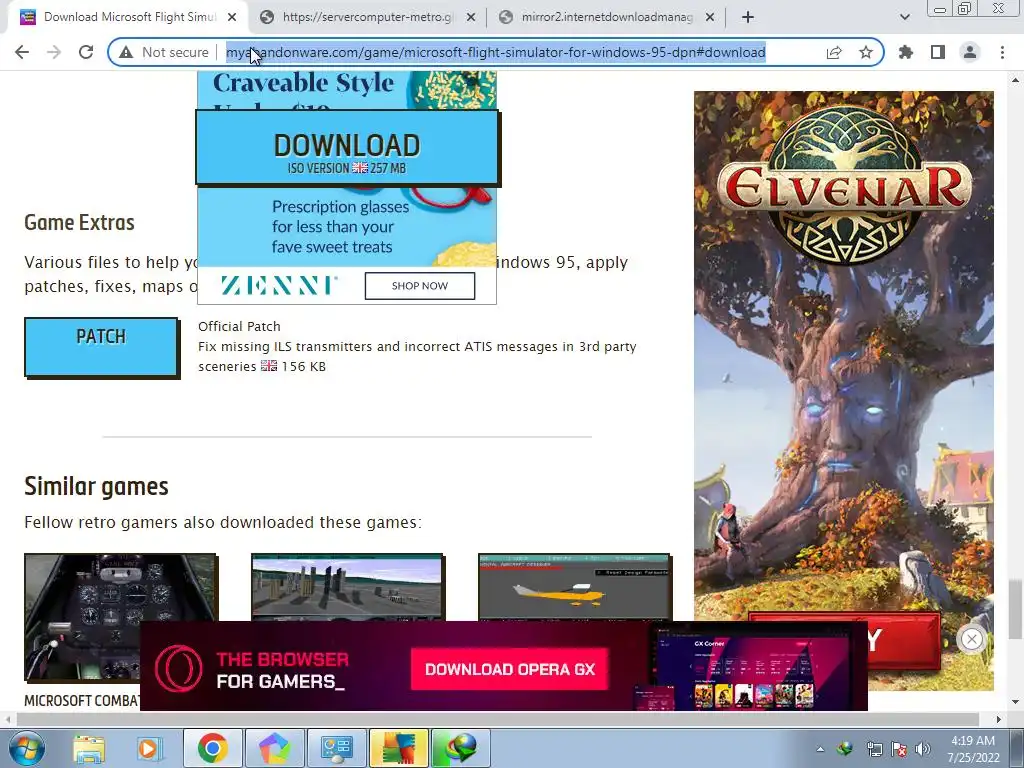Open Internet Download Manager taskbar icon
Image resolution: width=1024 pixels, height=768 pixels.
tap(460, 748)
